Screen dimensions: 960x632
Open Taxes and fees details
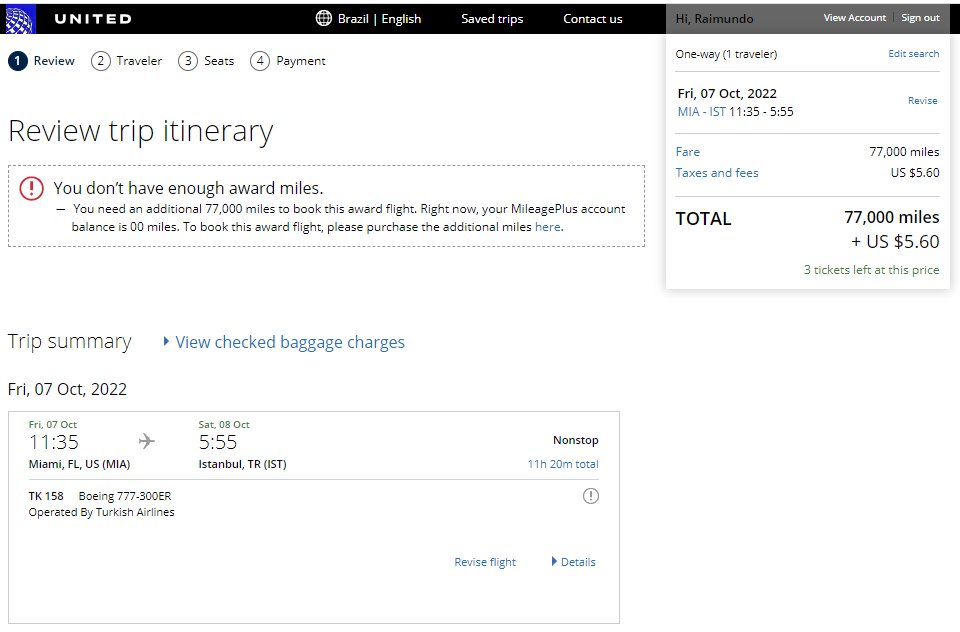[x=717, y=173]
